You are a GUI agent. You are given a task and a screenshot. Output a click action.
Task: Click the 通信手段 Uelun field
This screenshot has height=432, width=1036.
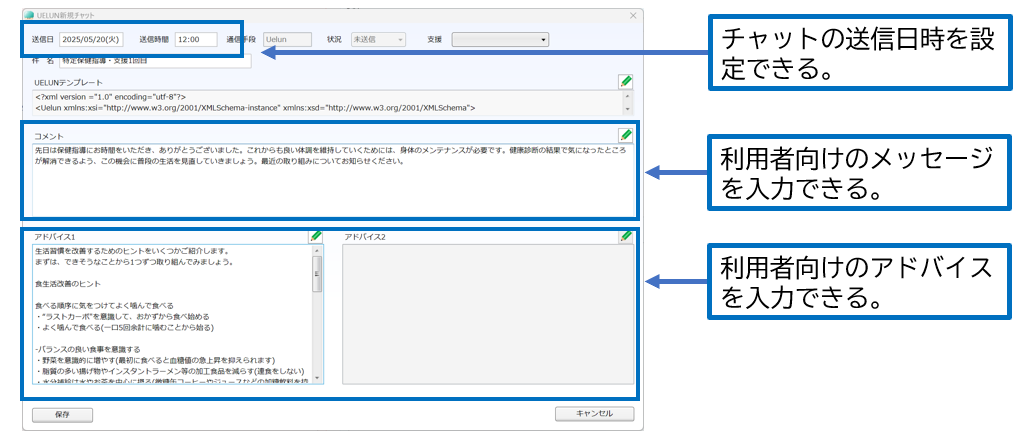(x=288, y=40)
